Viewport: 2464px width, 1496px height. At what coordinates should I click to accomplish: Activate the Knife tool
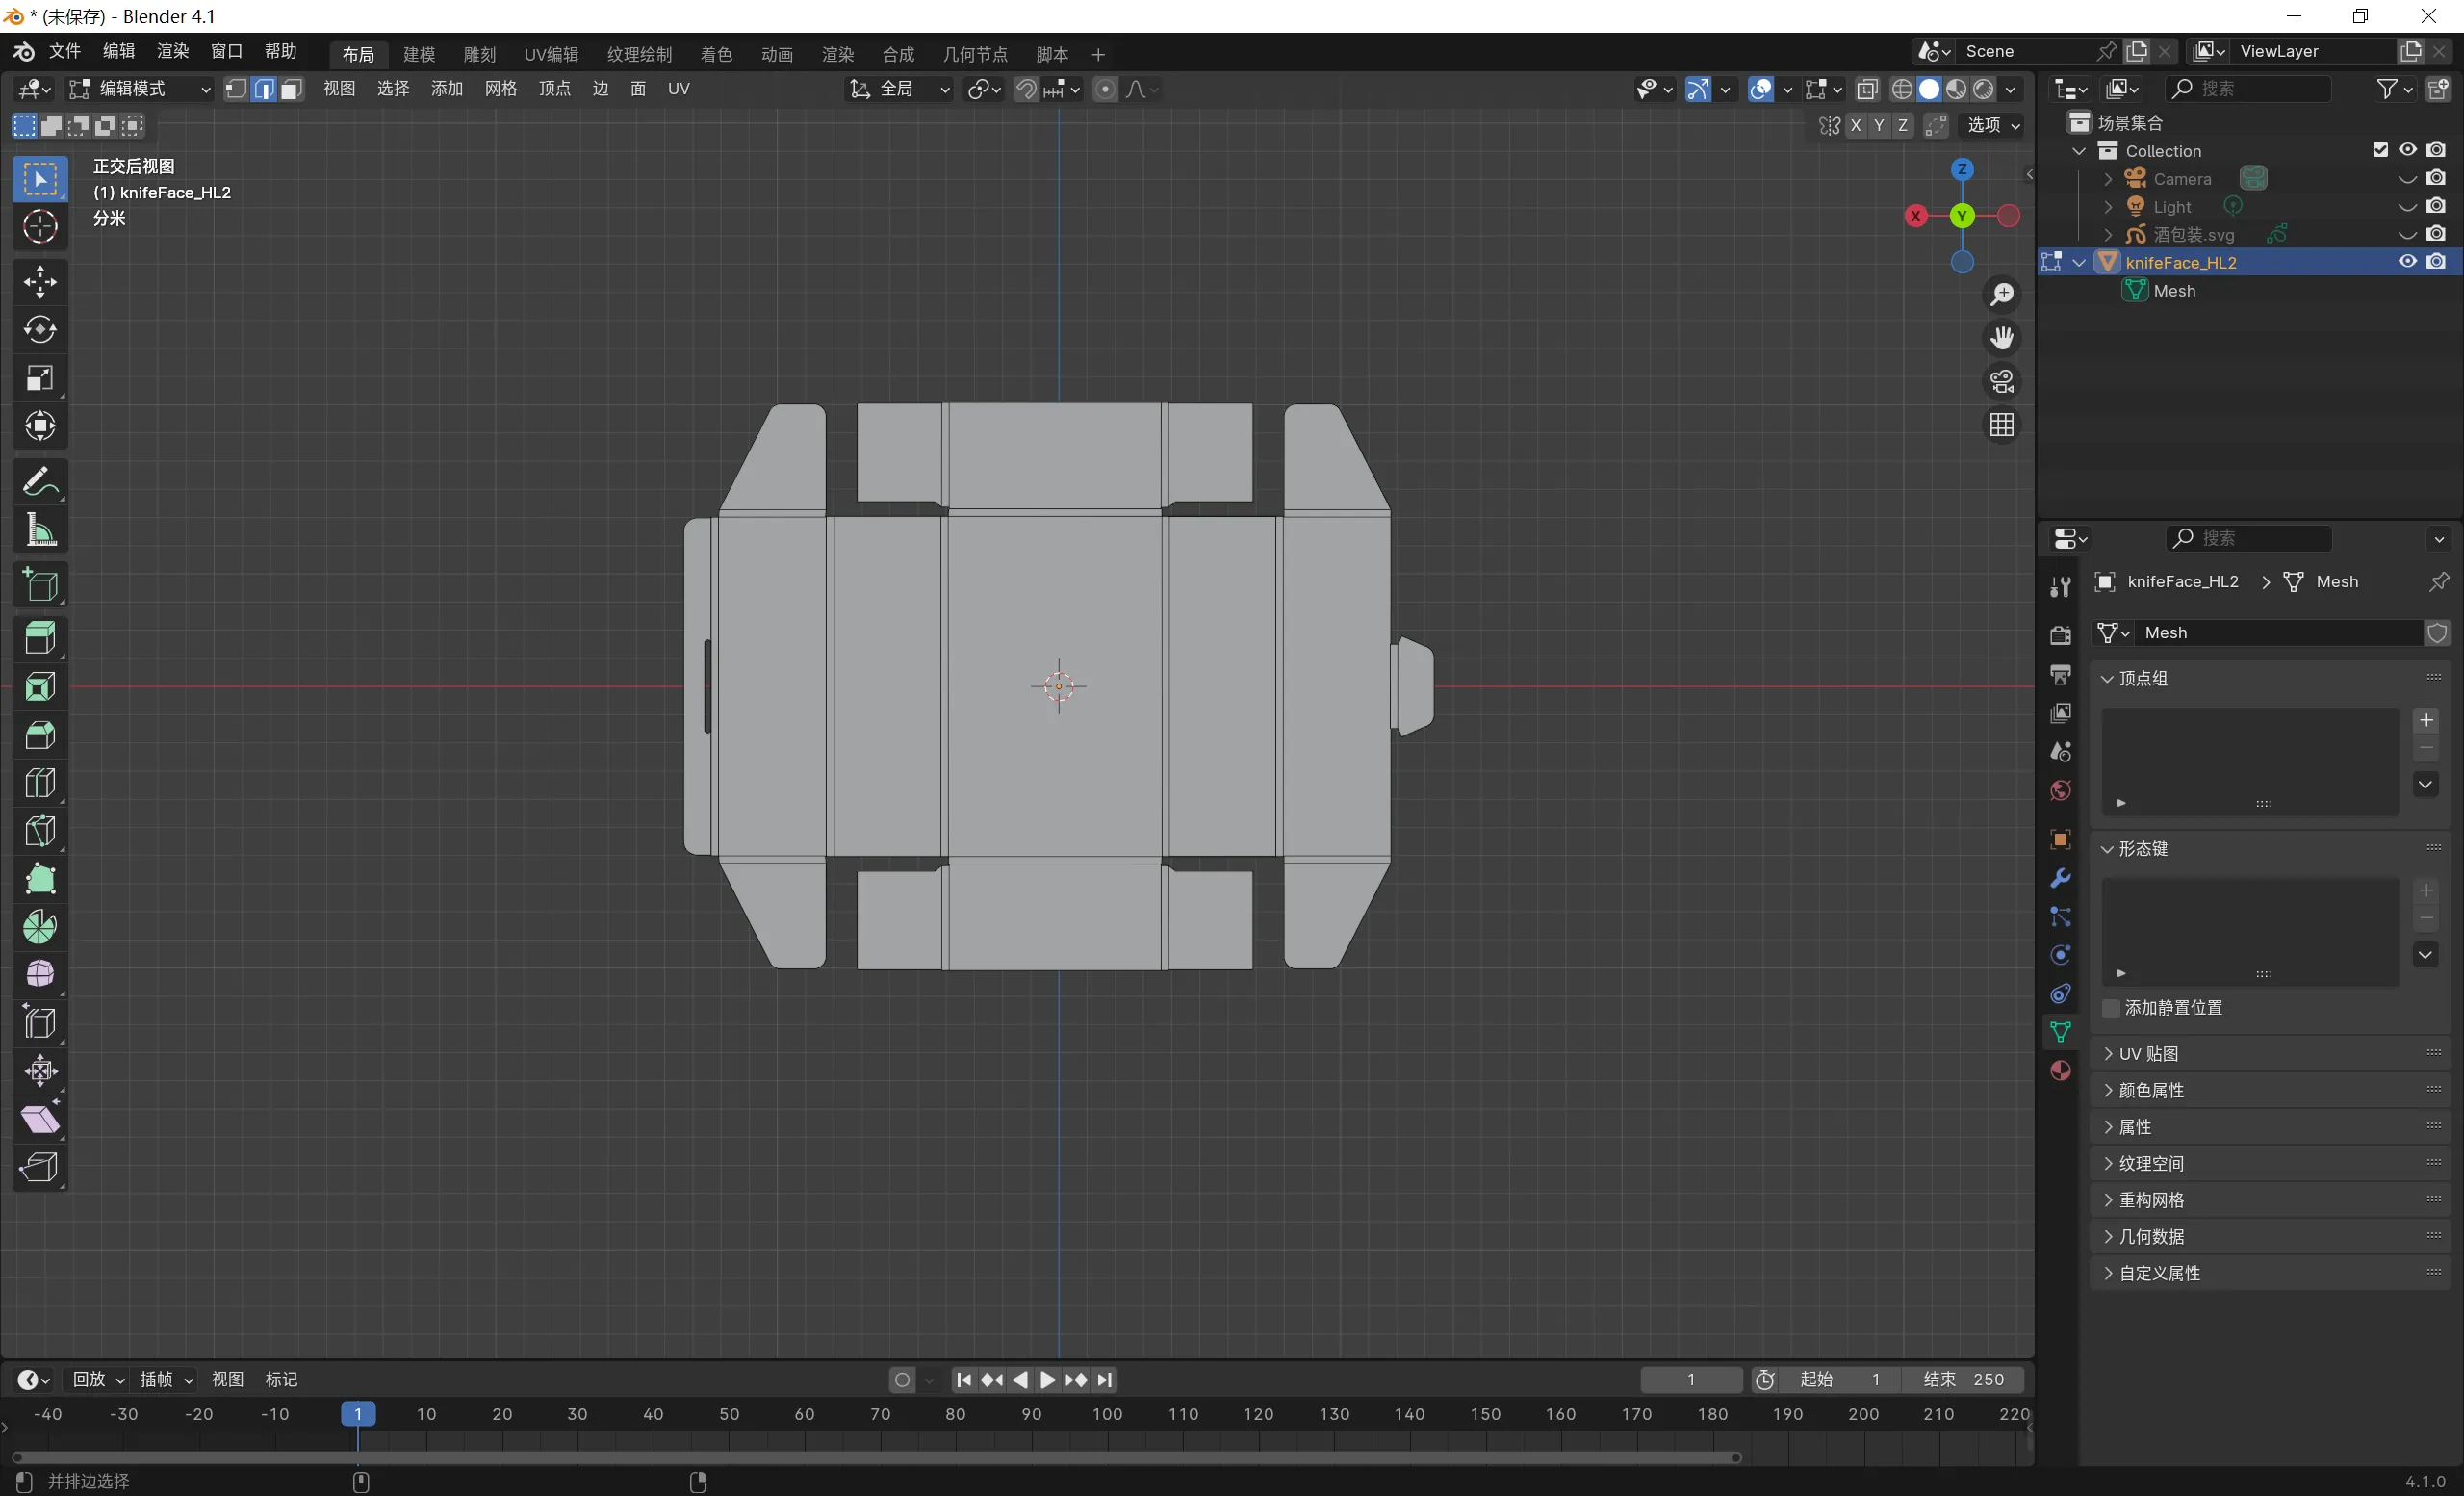pyautogui.click(x=40, y=831)
